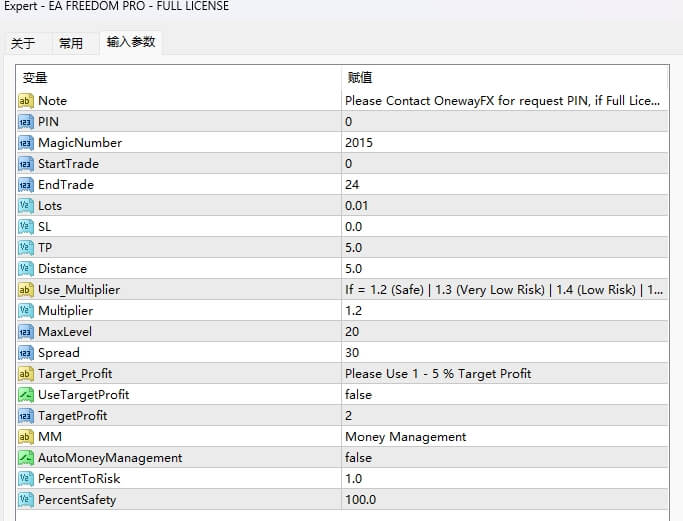Click the PIN integer parameter icon
This screenshot has height=521, width=683.
[x=26, y=122]
